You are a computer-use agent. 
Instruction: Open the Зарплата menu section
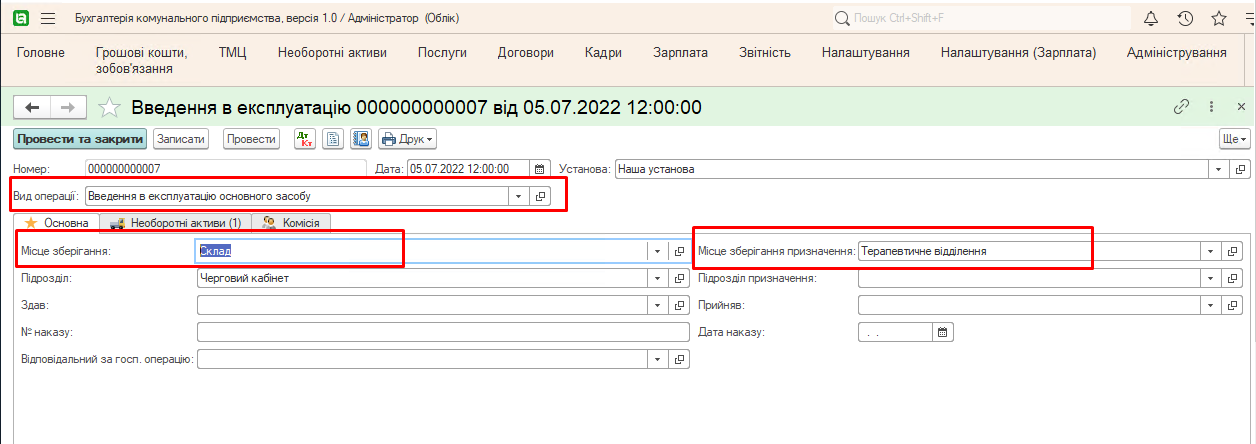click(680, 53)
